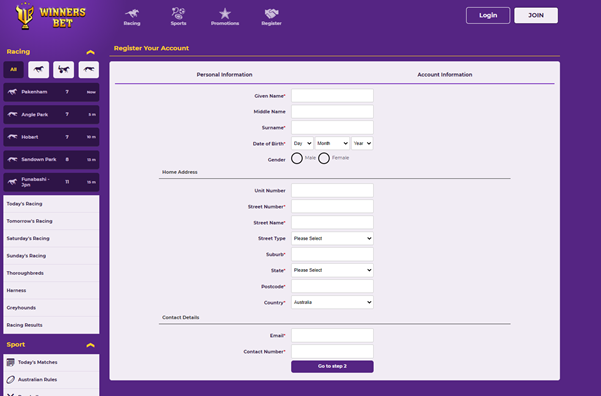Viewport: 601px width, 396px height.
Task: Open Harness in the sidebar
Action: coord(51,290)
